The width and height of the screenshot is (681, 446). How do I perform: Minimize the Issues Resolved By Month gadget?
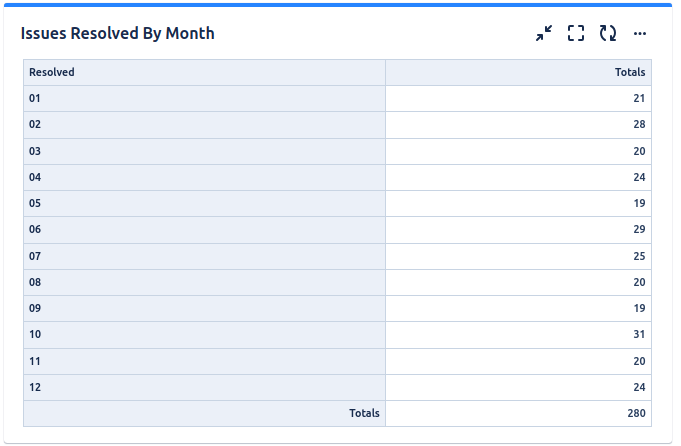(544, 33)
